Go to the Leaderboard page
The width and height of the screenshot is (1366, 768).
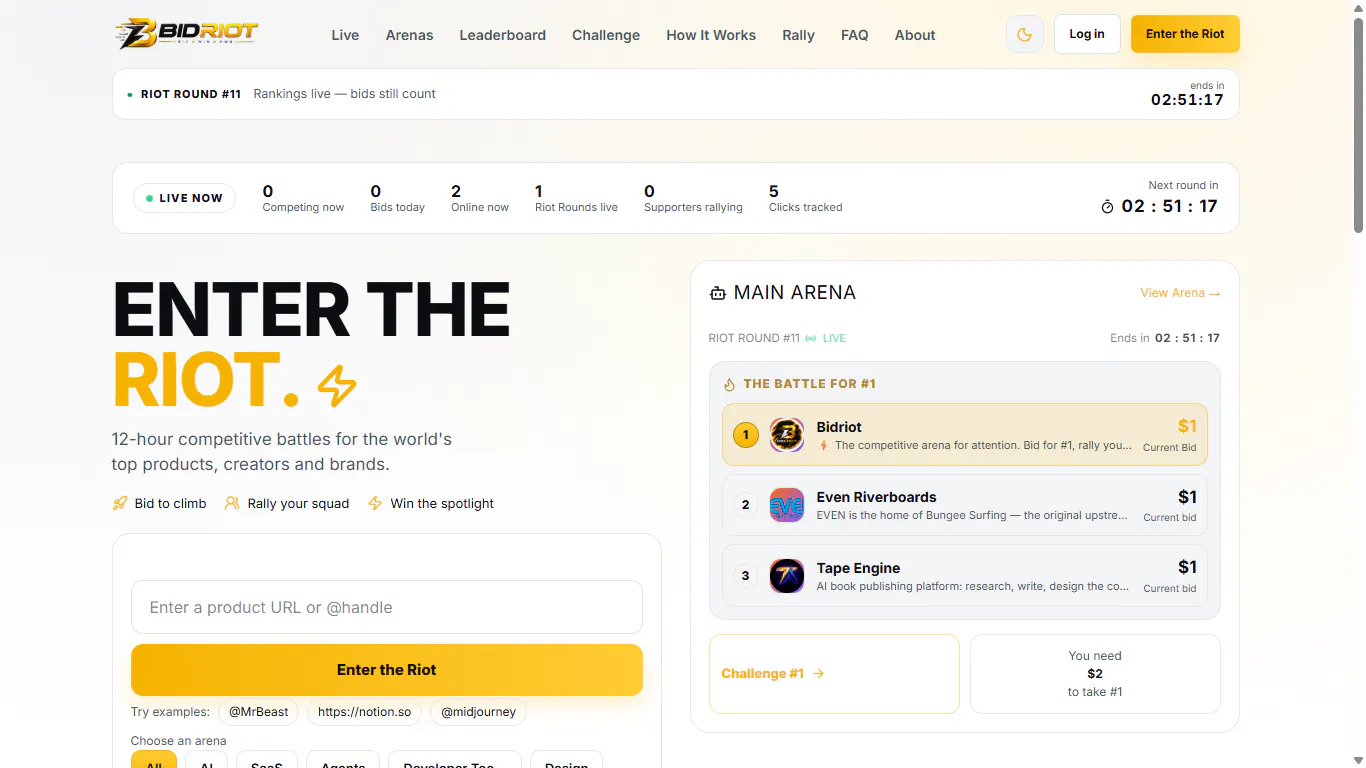503,35
